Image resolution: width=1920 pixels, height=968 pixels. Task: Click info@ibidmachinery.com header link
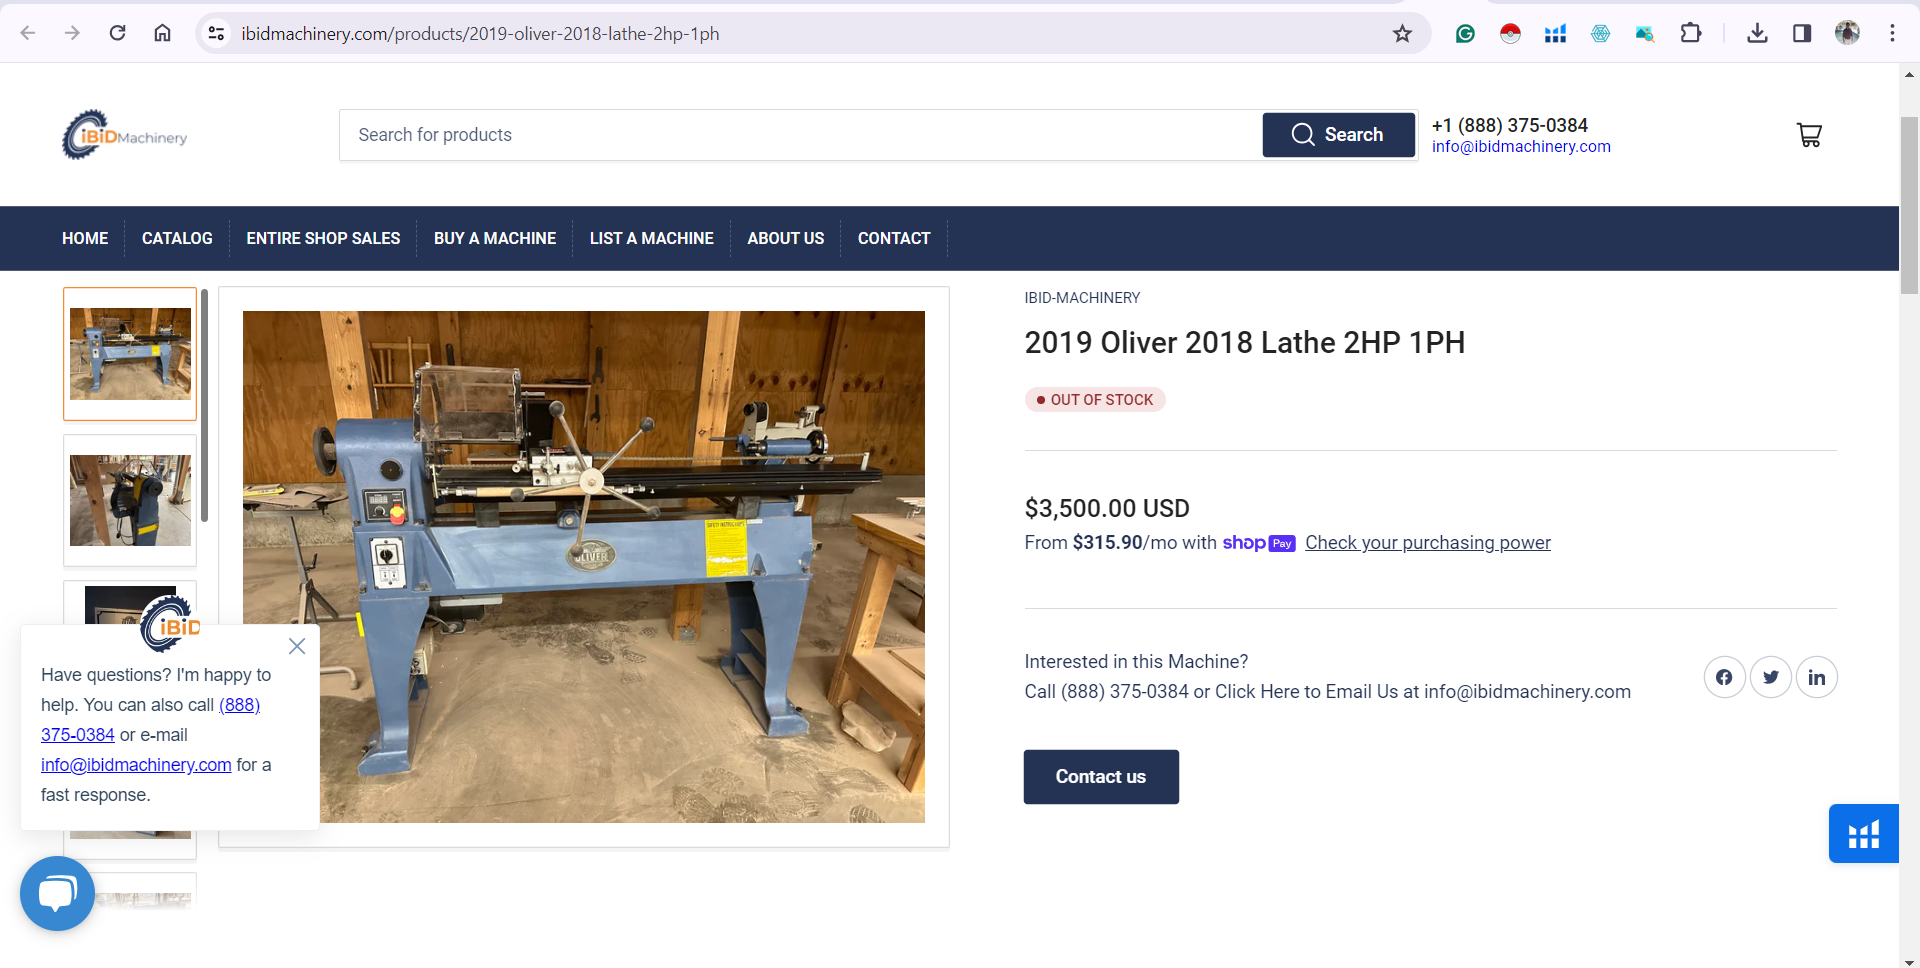(x=1521, y=147)
